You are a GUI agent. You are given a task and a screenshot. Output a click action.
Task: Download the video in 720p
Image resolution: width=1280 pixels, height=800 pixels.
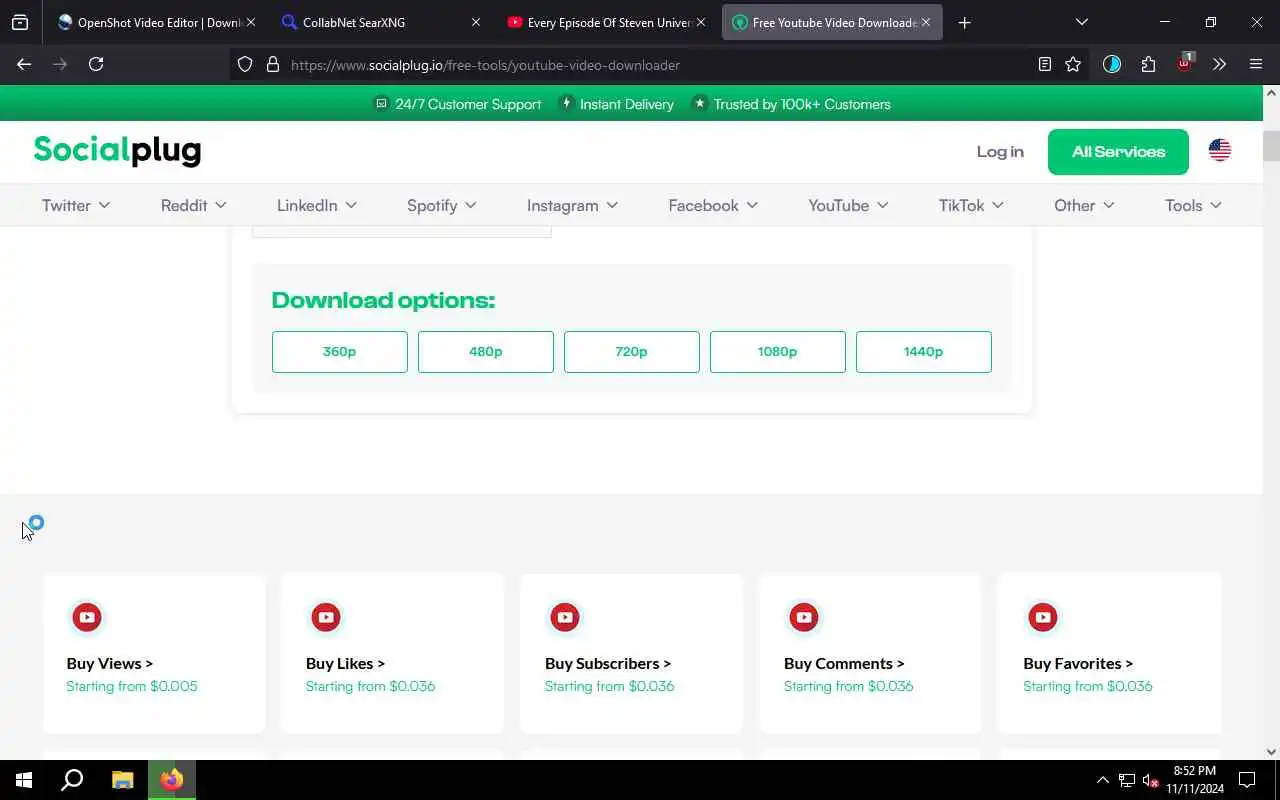click(x=632, y=352)
